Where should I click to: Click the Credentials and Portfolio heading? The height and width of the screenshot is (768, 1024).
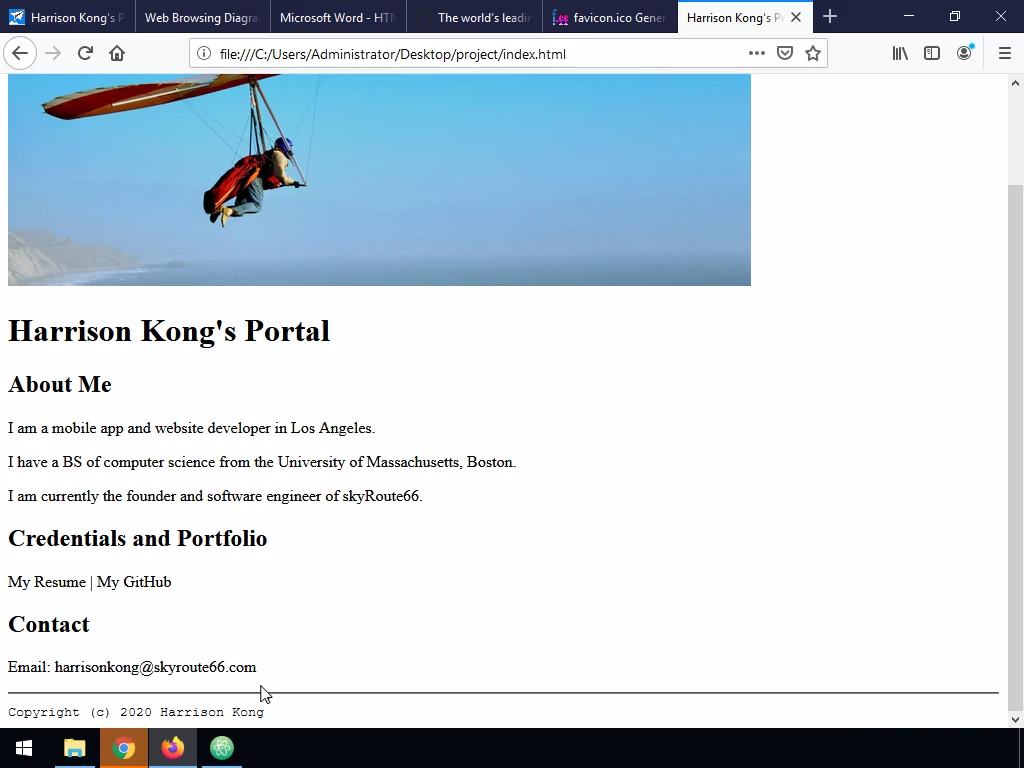pyautogui.click(x=138, y=539)
